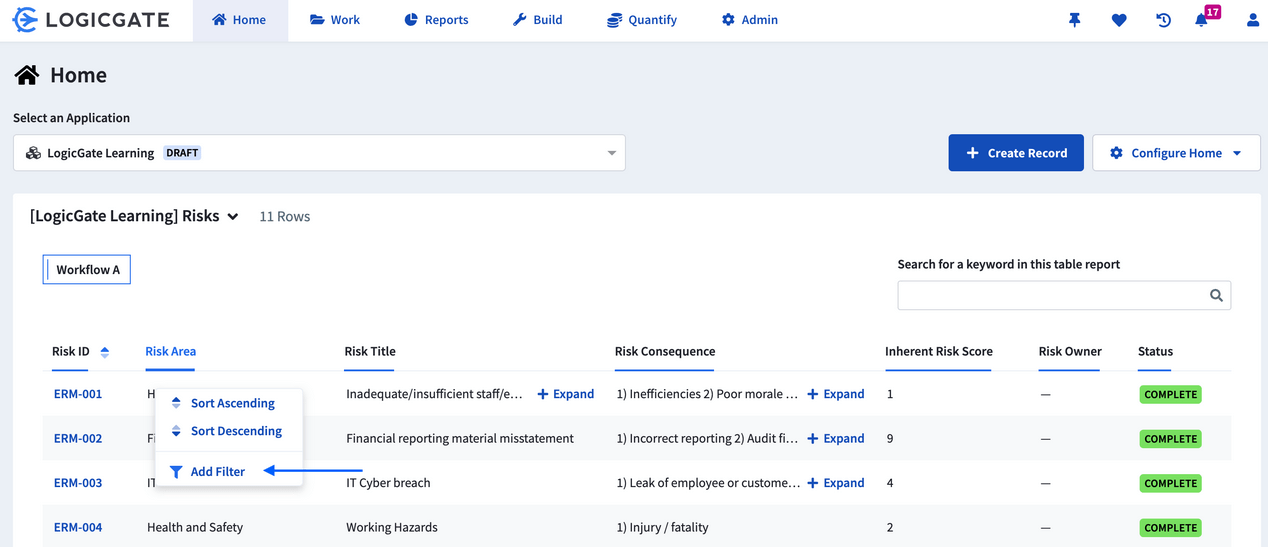Open the user profile icon

(x=1252, y=20)
